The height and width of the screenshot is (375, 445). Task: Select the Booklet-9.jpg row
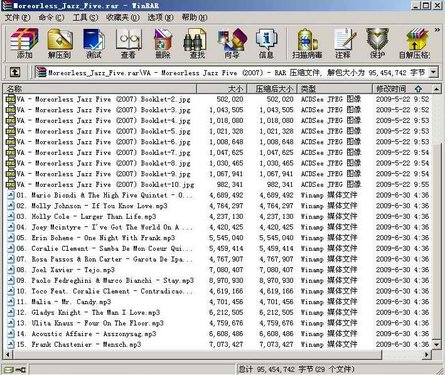click(218, 174)
